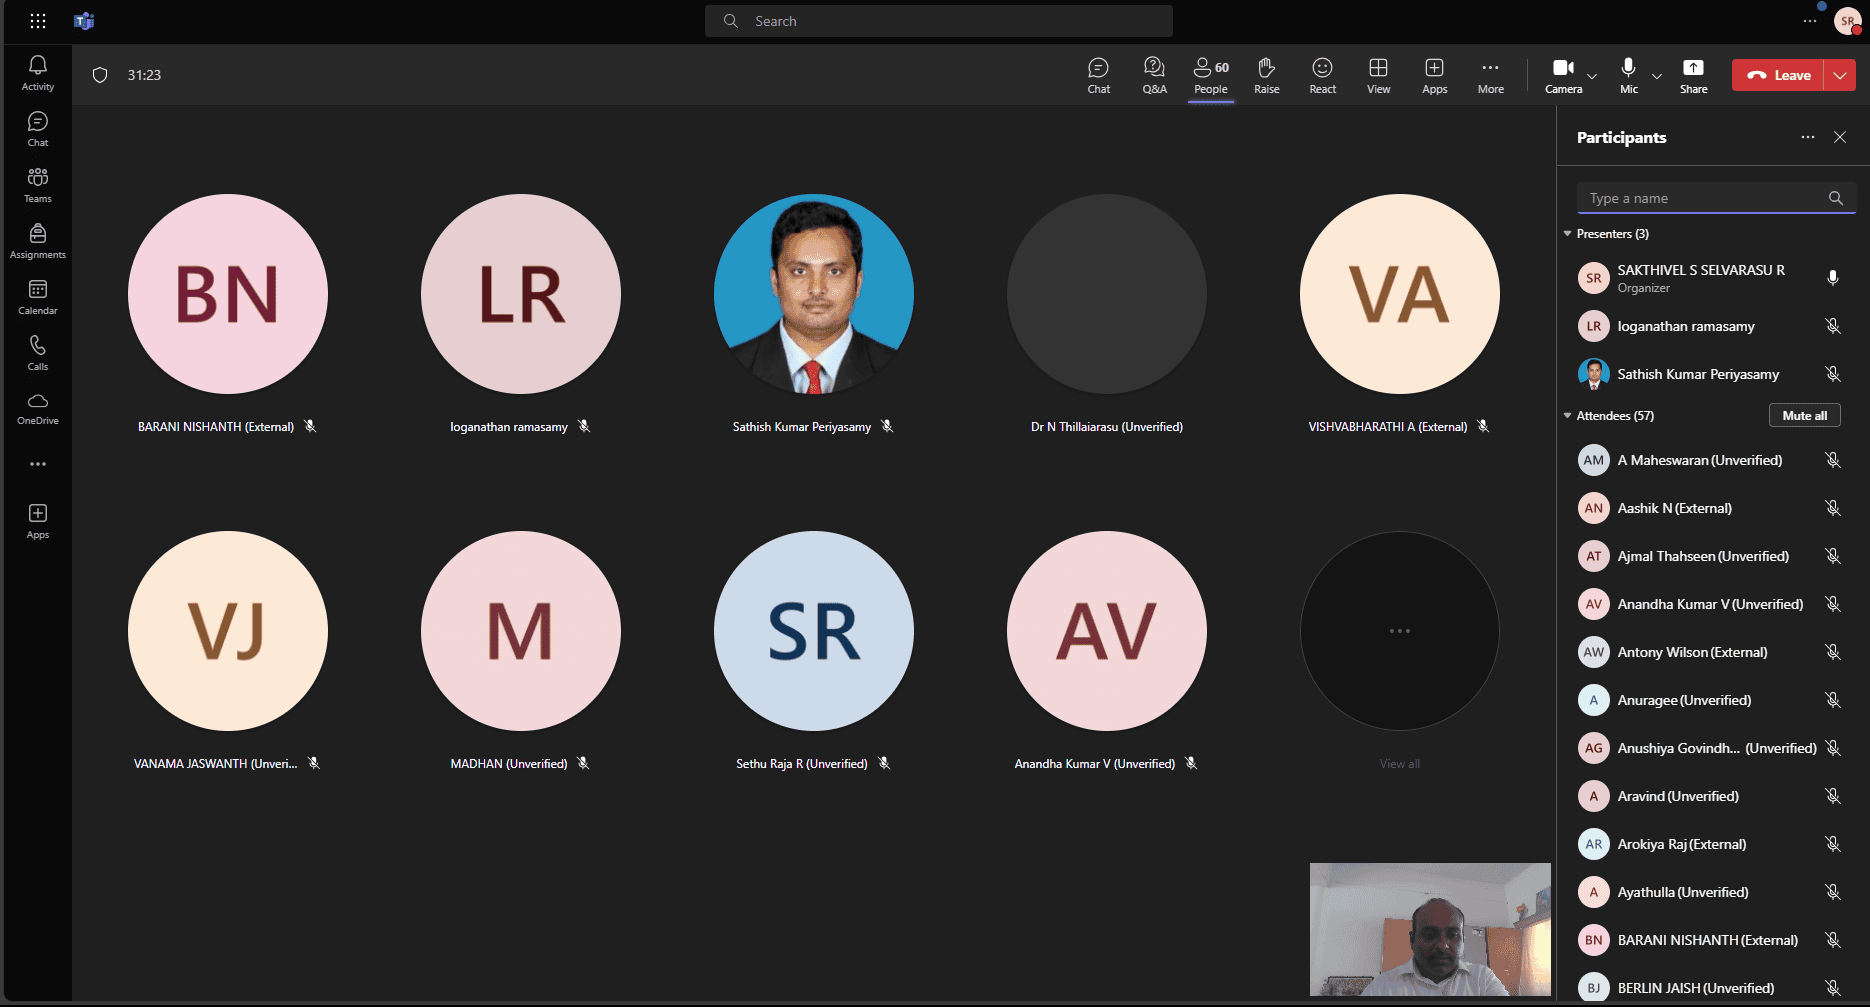Open Calendar in the left sidebar
Screen dimensions: 1870x1007
pos(38,297)
